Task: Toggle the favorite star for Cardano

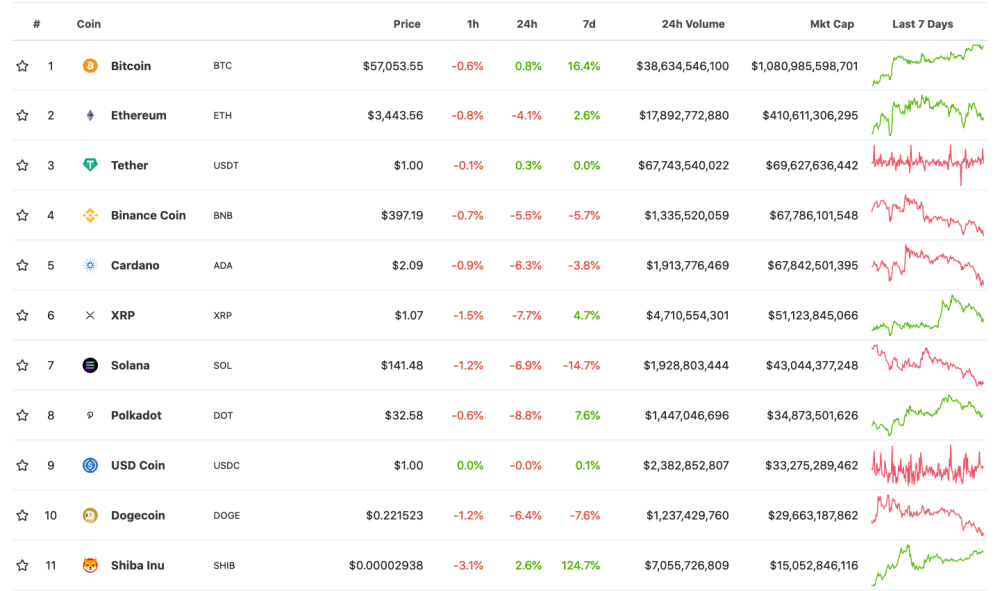Action: (x=22, y=265)
